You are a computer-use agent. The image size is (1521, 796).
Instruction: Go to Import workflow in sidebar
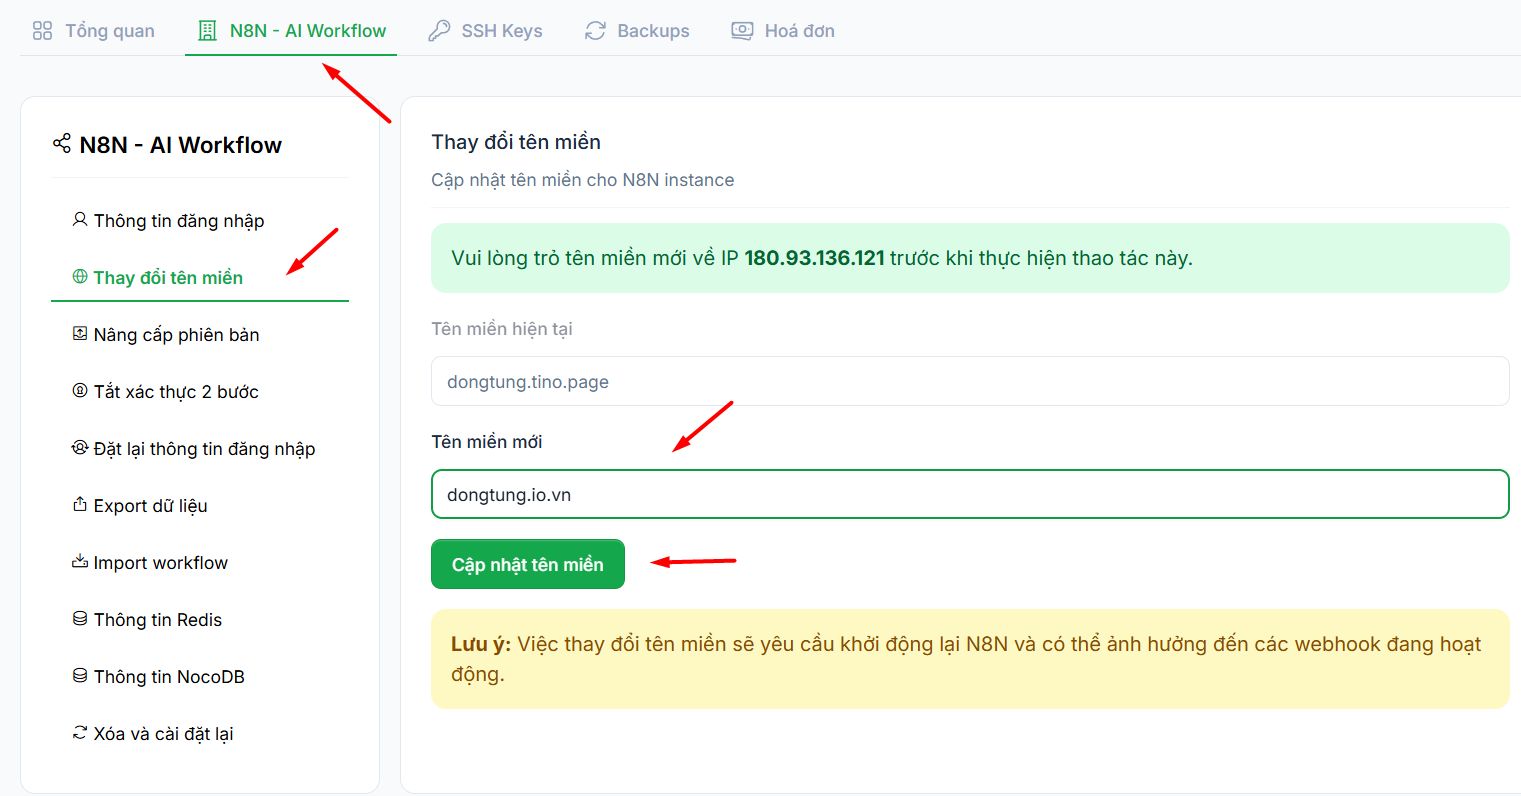[x=160, y=563]
